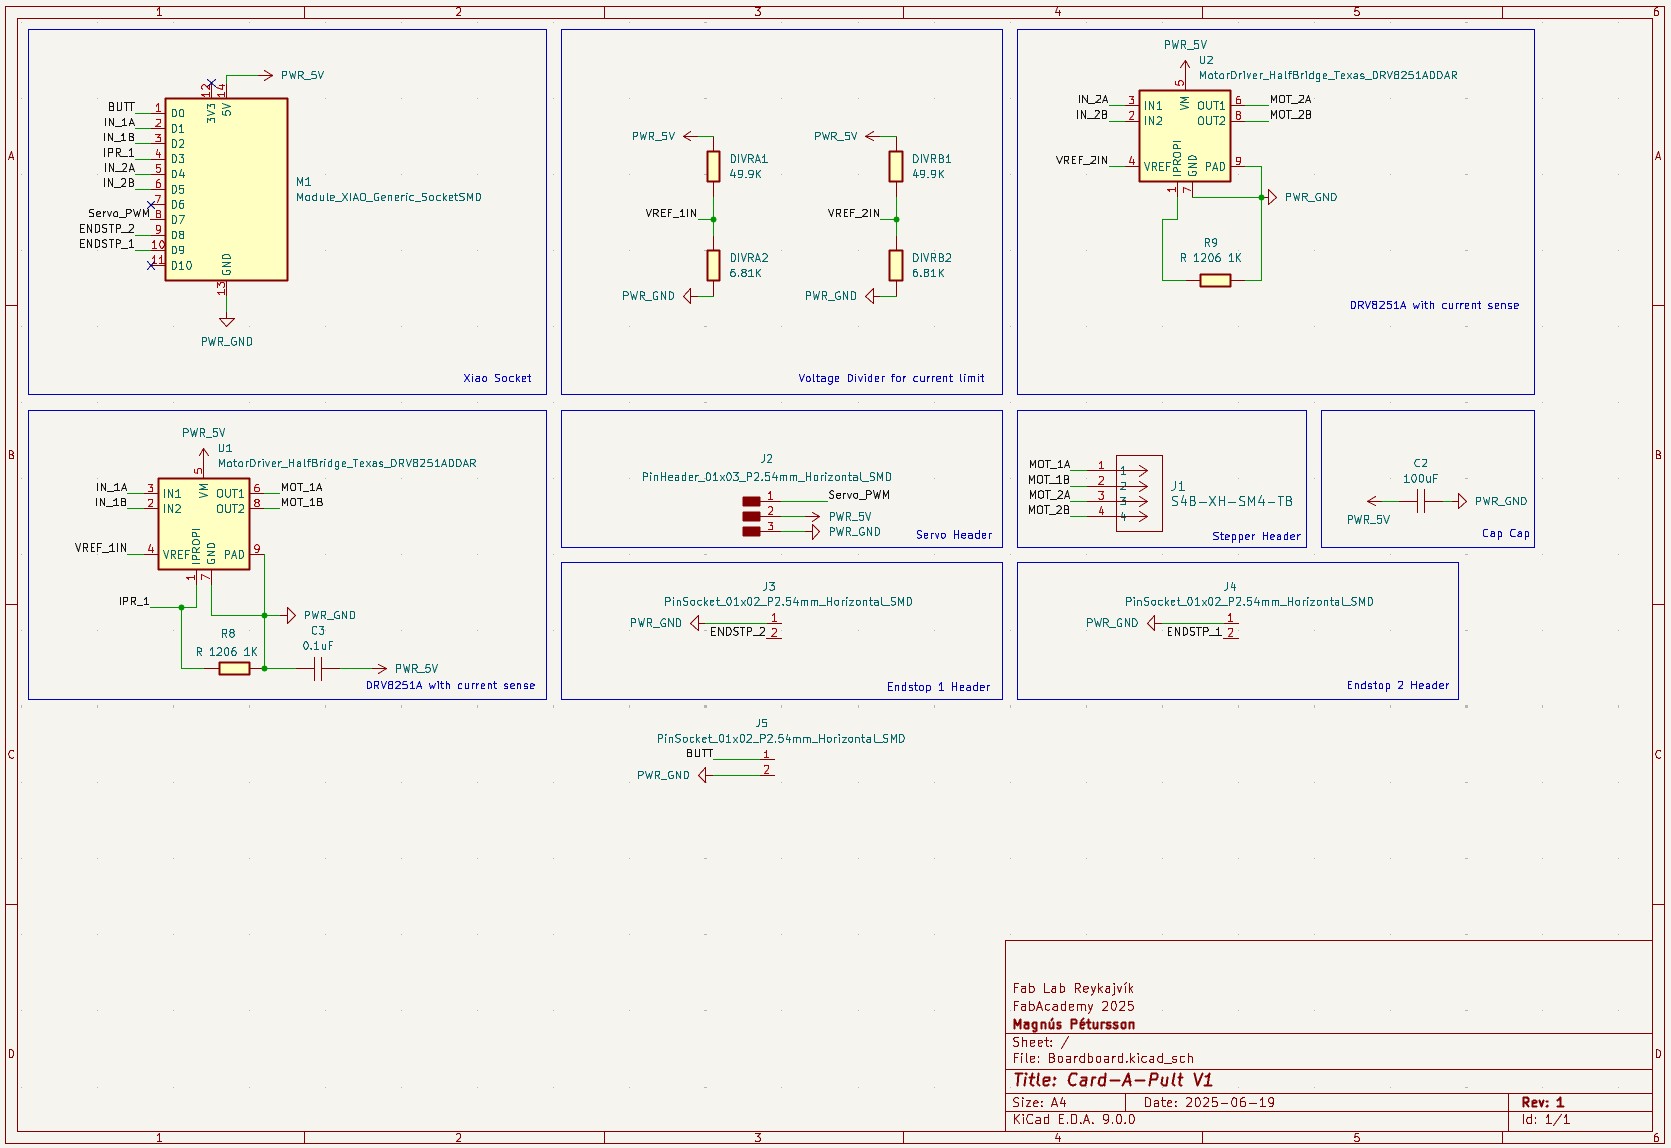
Task: Click the PWR_GND symbol right of U2
Action: [1272, 197]
